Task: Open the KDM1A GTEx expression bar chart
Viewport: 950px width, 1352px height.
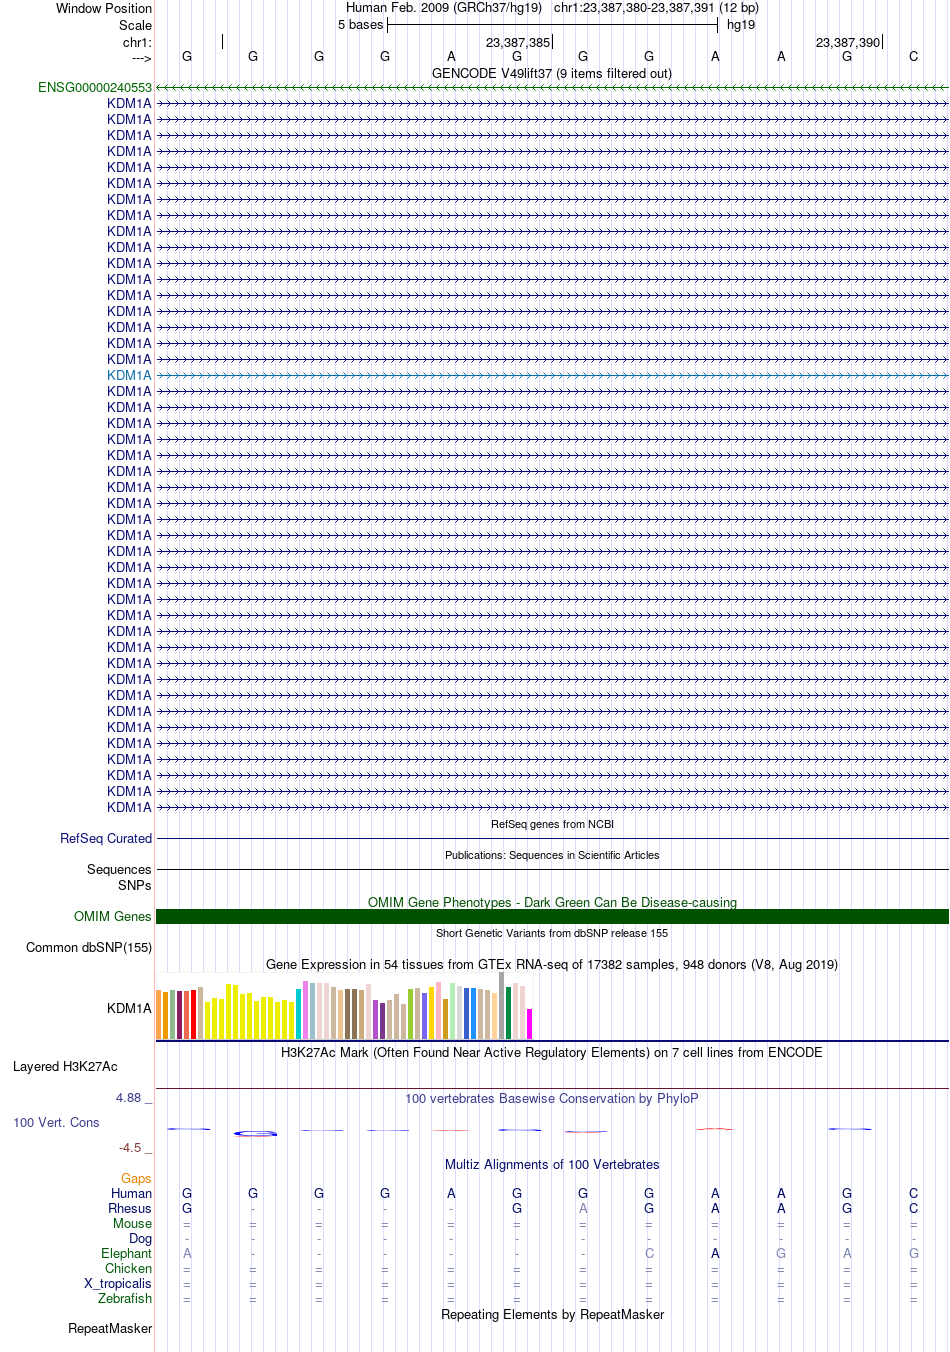Action: click(x=345, y=1008)
